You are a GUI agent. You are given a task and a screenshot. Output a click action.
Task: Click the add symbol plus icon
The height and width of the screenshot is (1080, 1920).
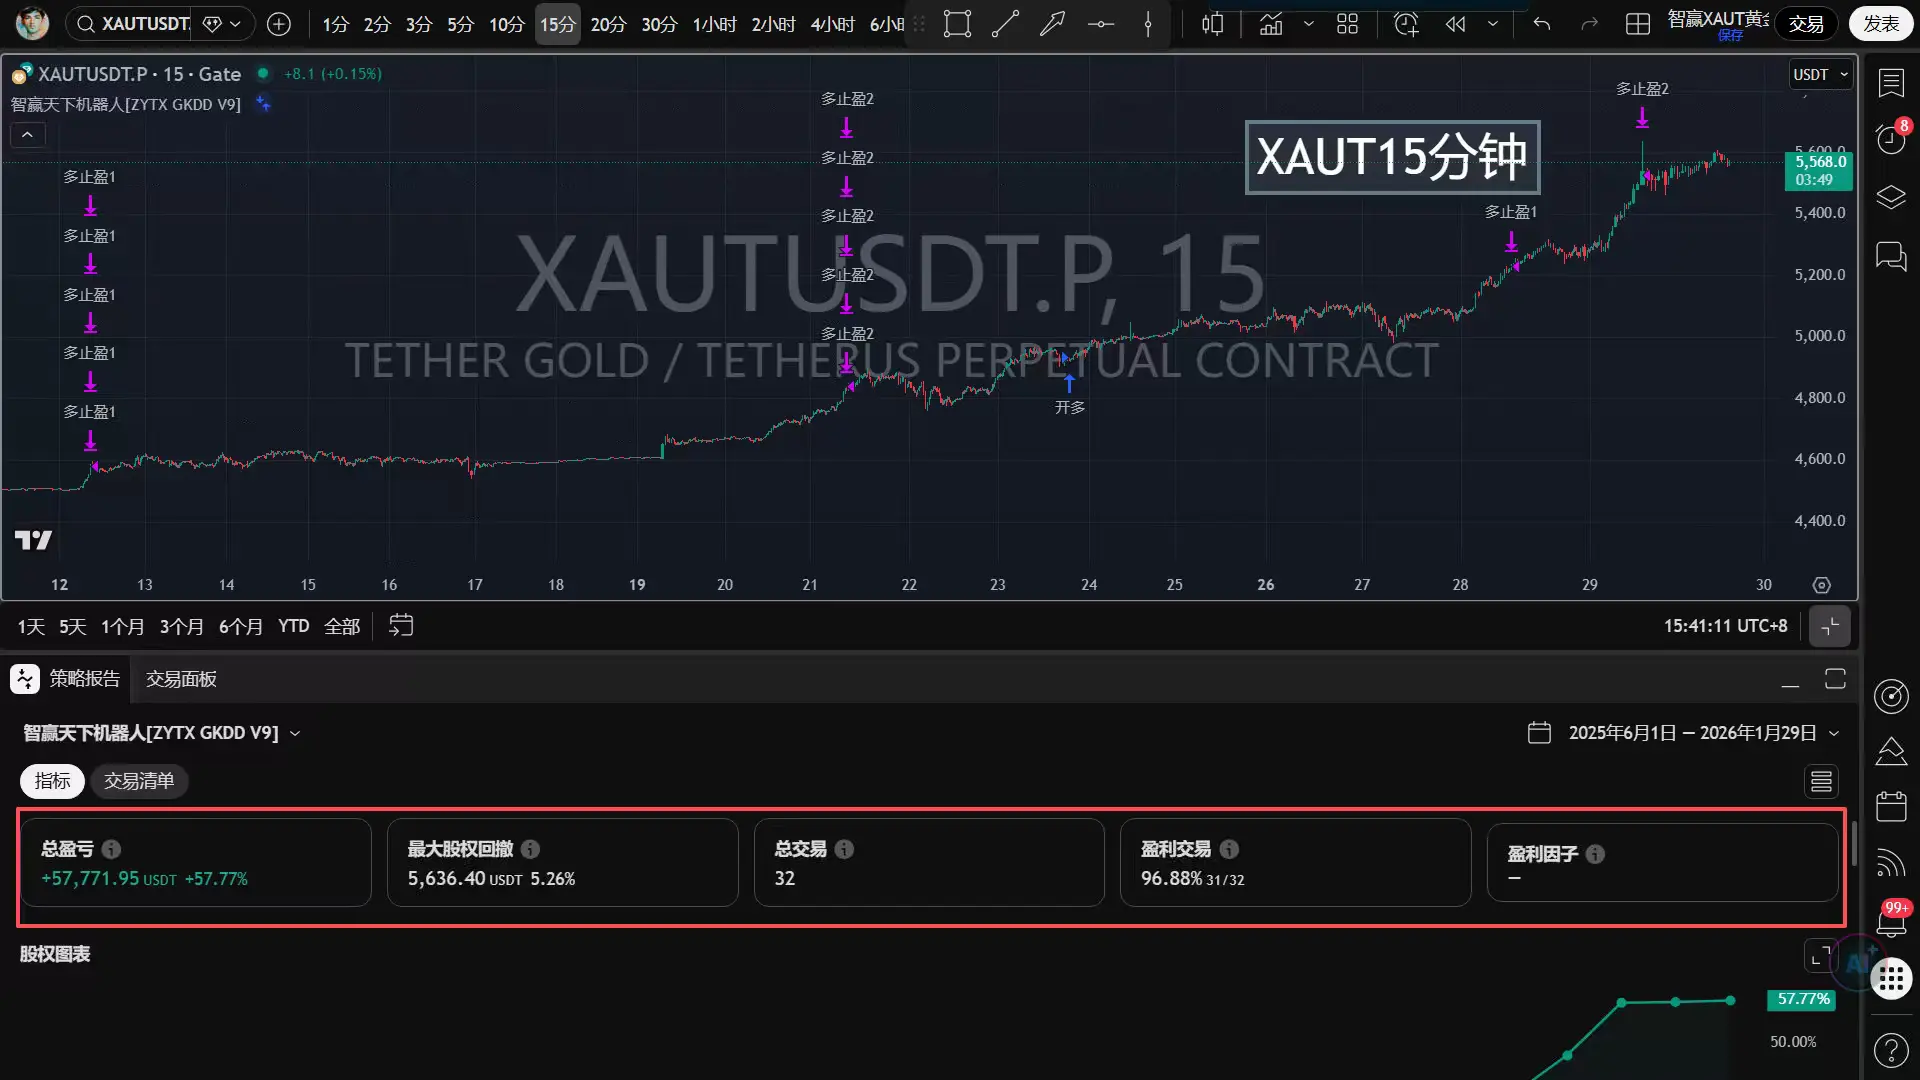pyautogui.click(x=279, y=24)
